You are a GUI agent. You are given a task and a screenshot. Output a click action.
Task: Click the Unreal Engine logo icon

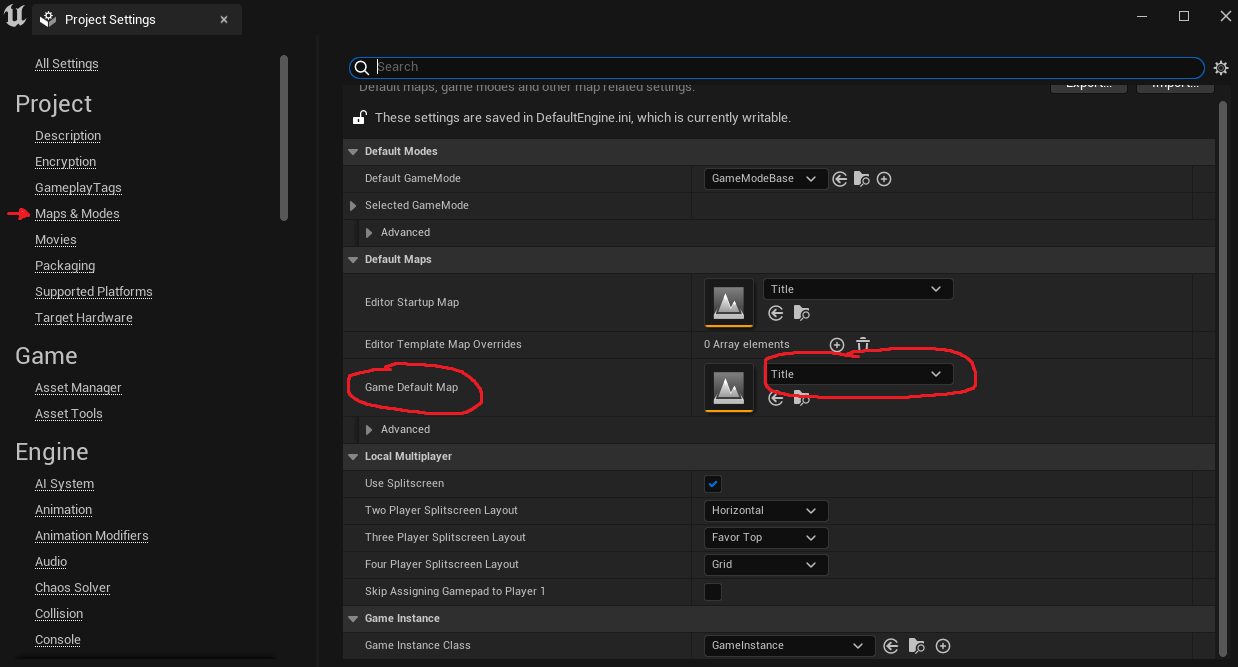[14, 17]
